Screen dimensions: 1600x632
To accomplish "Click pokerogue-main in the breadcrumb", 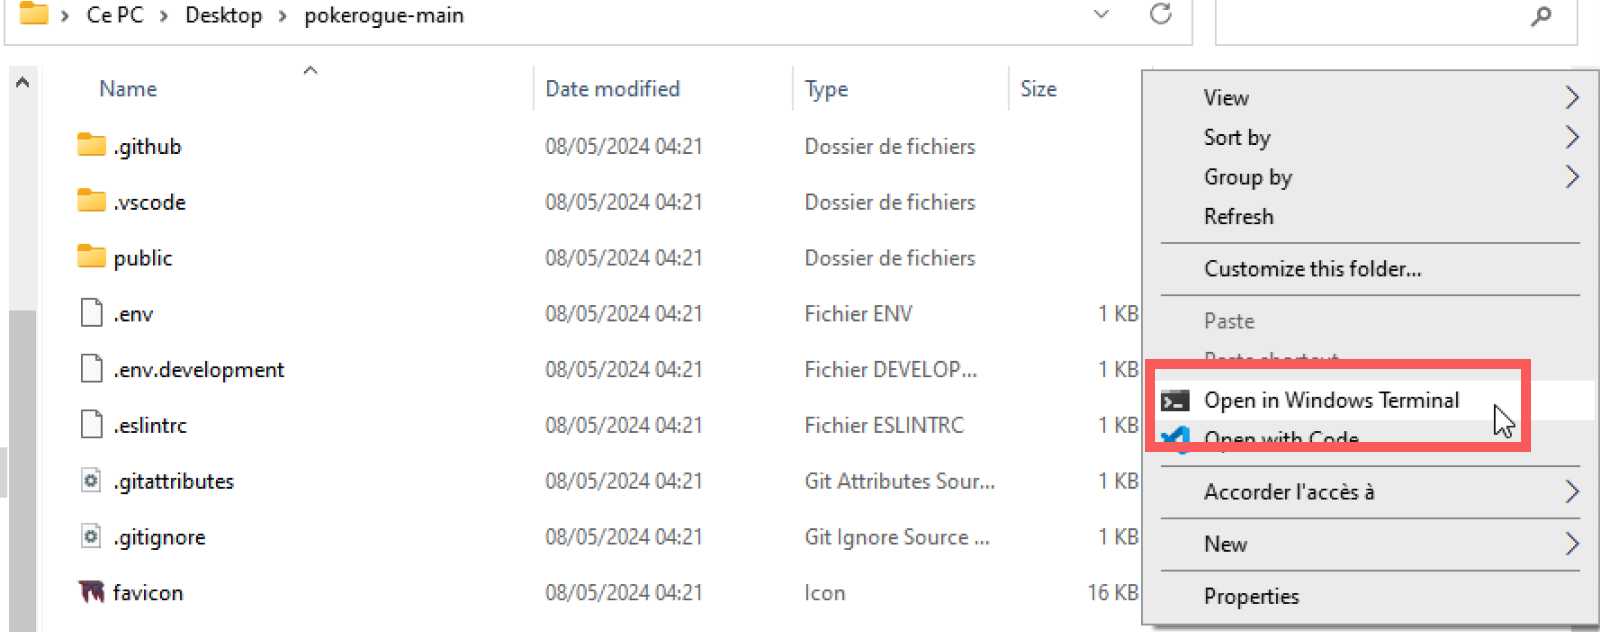I will pyautogui.click(x=384, y=15).
